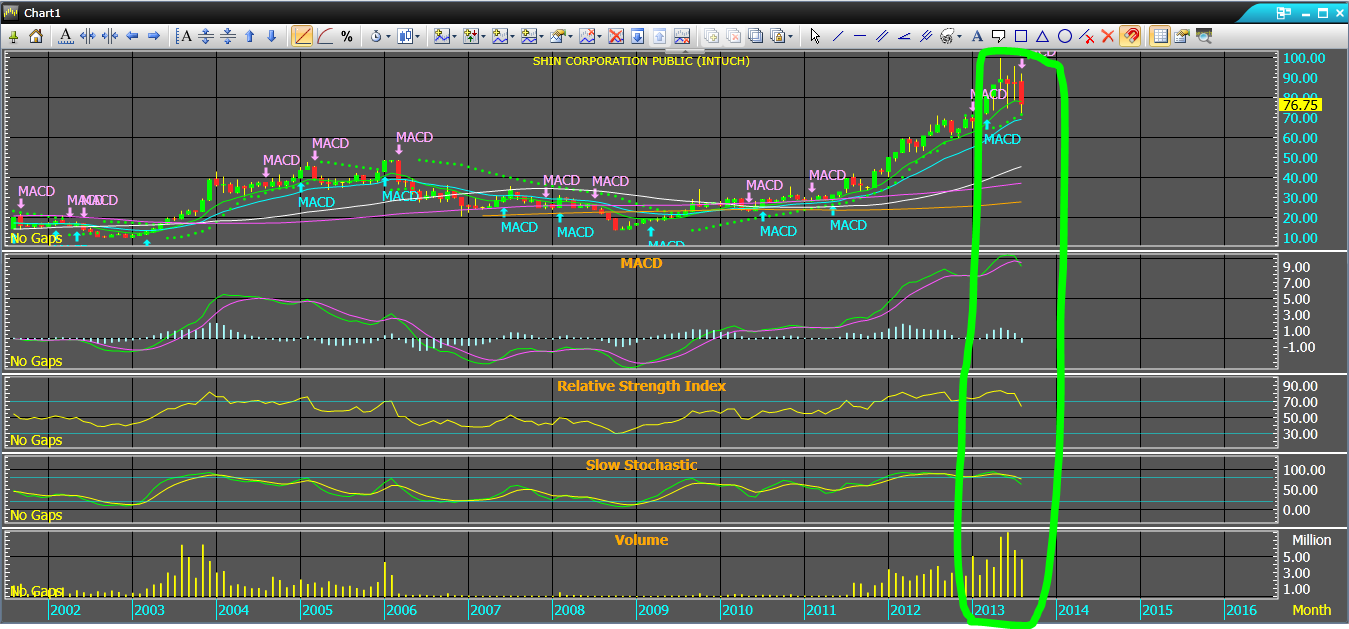Toggle the linear scale button
This screenshot has height=629, width=1349.
tap(302, 36)
